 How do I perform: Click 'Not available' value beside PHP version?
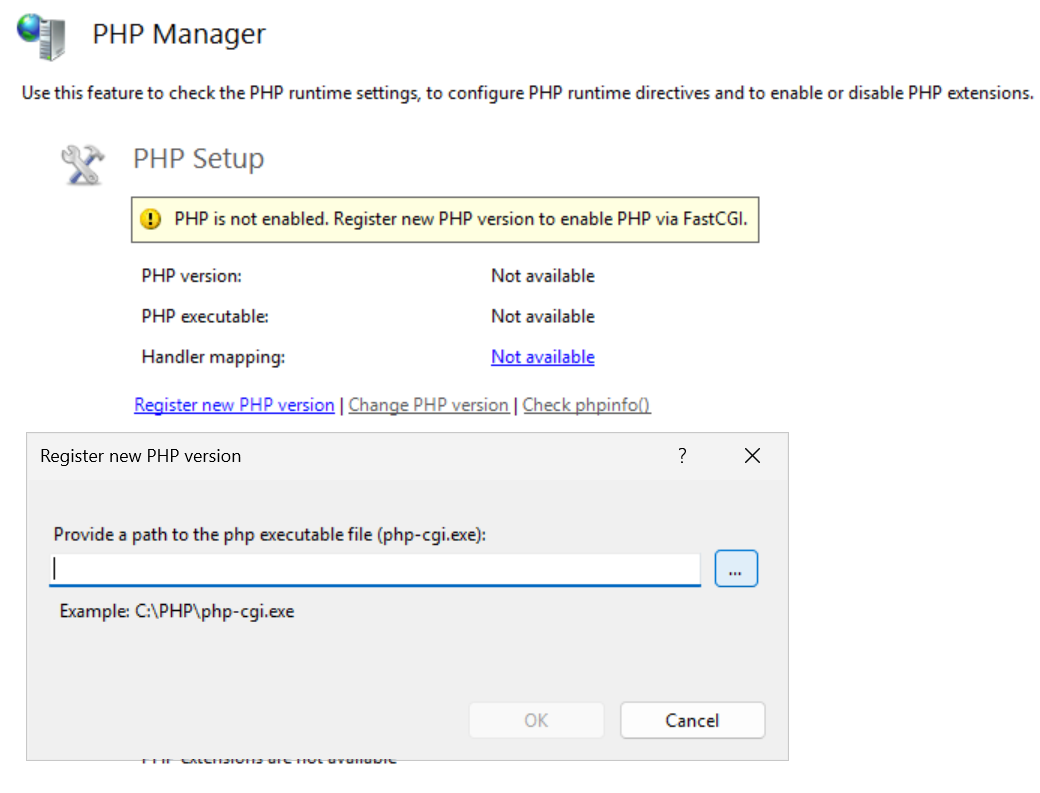coord(543,276)
